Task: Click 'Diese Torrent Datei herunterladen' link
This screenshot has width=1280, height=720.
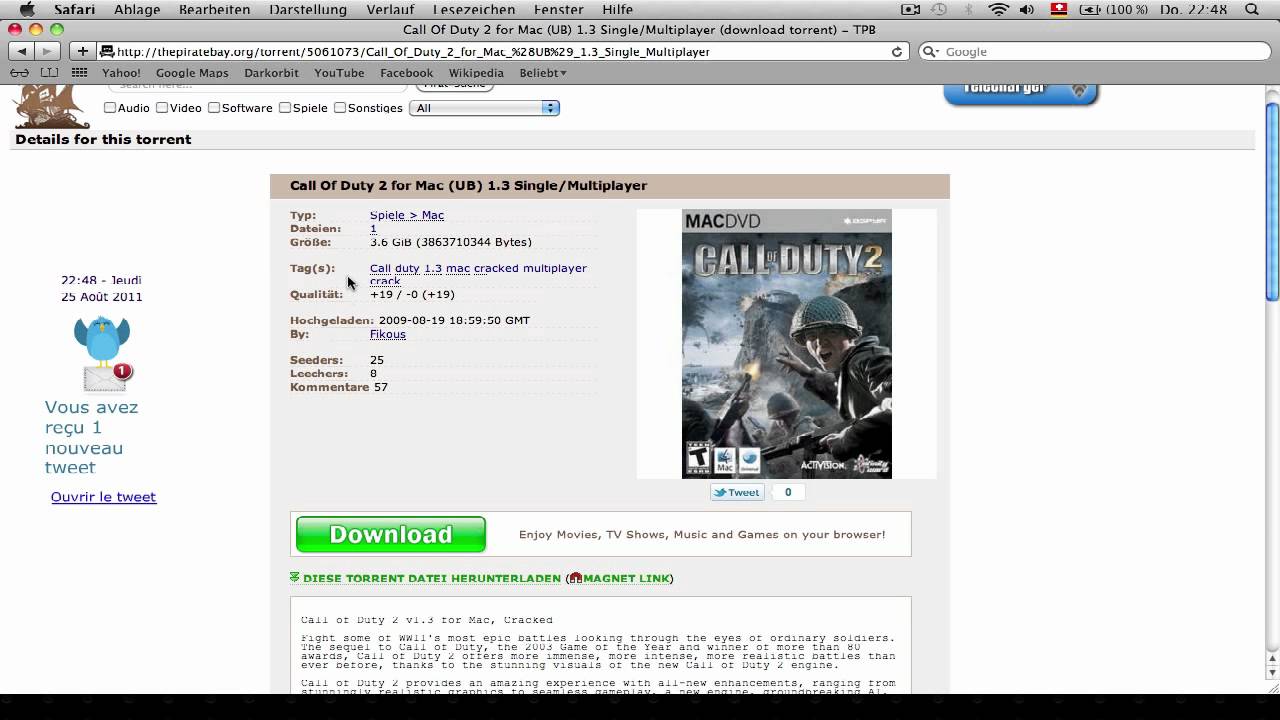Action: 431,578
